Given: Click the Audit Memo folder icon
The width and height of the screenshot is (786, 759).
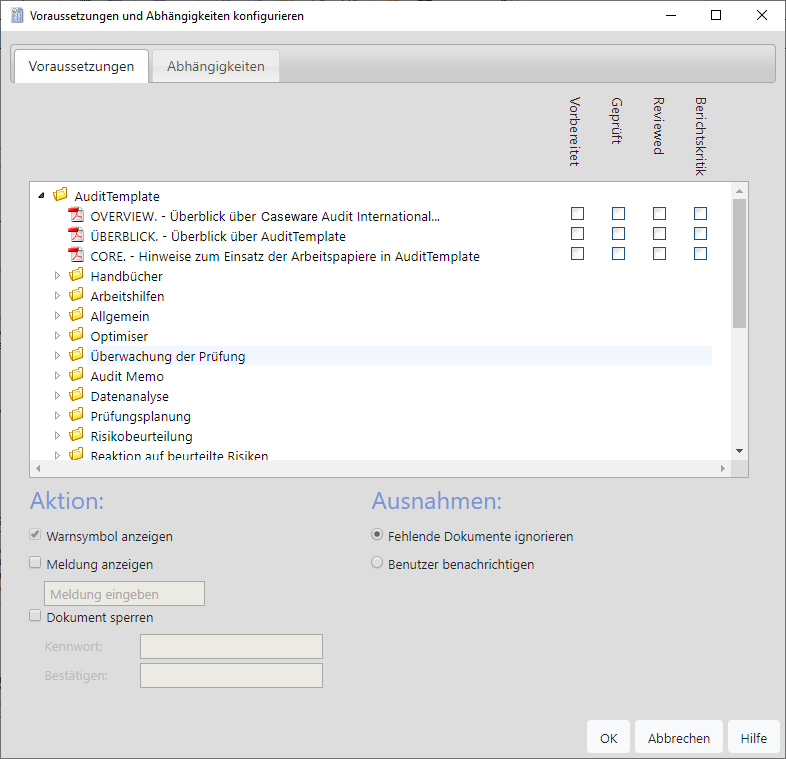Looking at the screenshot, I should (x=76, y=376).
